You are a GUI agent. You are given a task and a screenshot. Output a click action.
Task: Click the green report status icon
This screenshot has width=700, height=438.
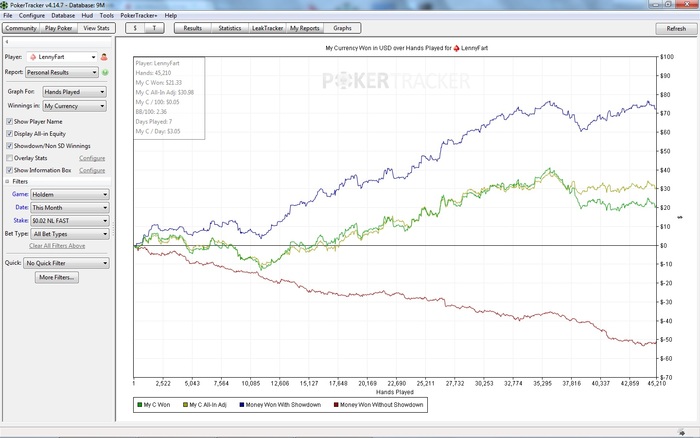[105, 72]
